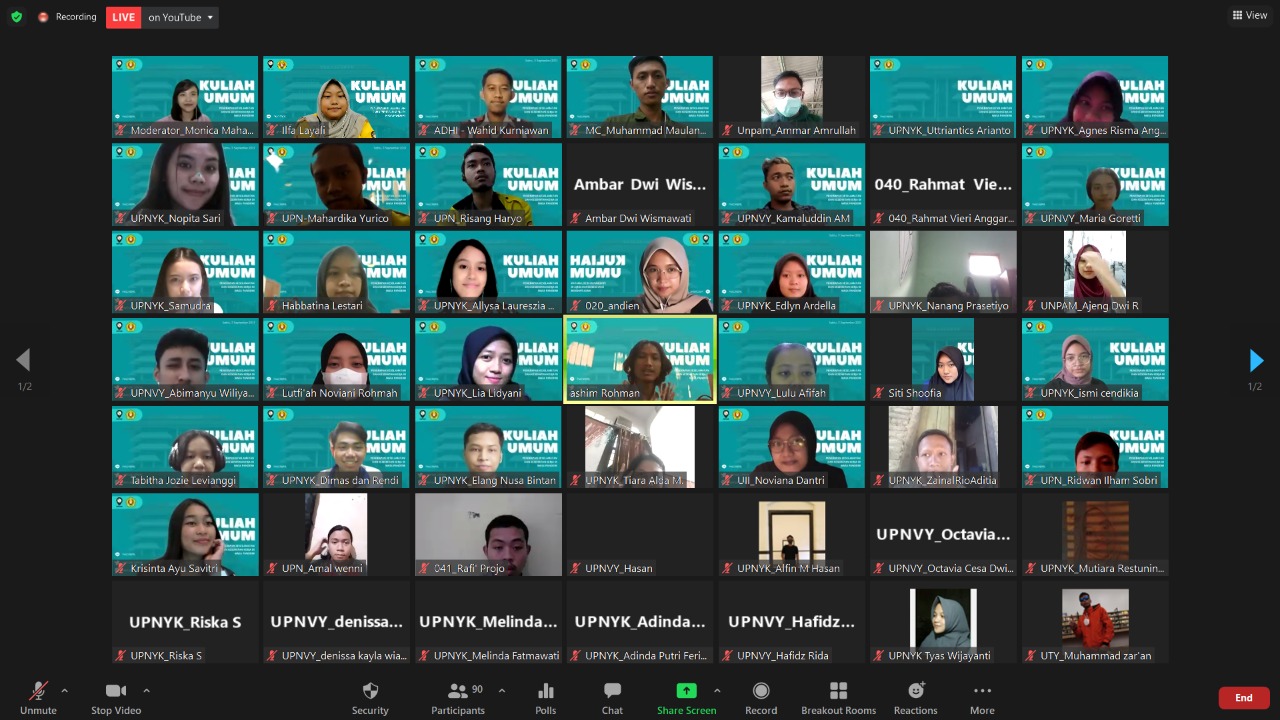Expand share screen options arrow
This screenshot has height=720, width=1280.
pos(717,690)
